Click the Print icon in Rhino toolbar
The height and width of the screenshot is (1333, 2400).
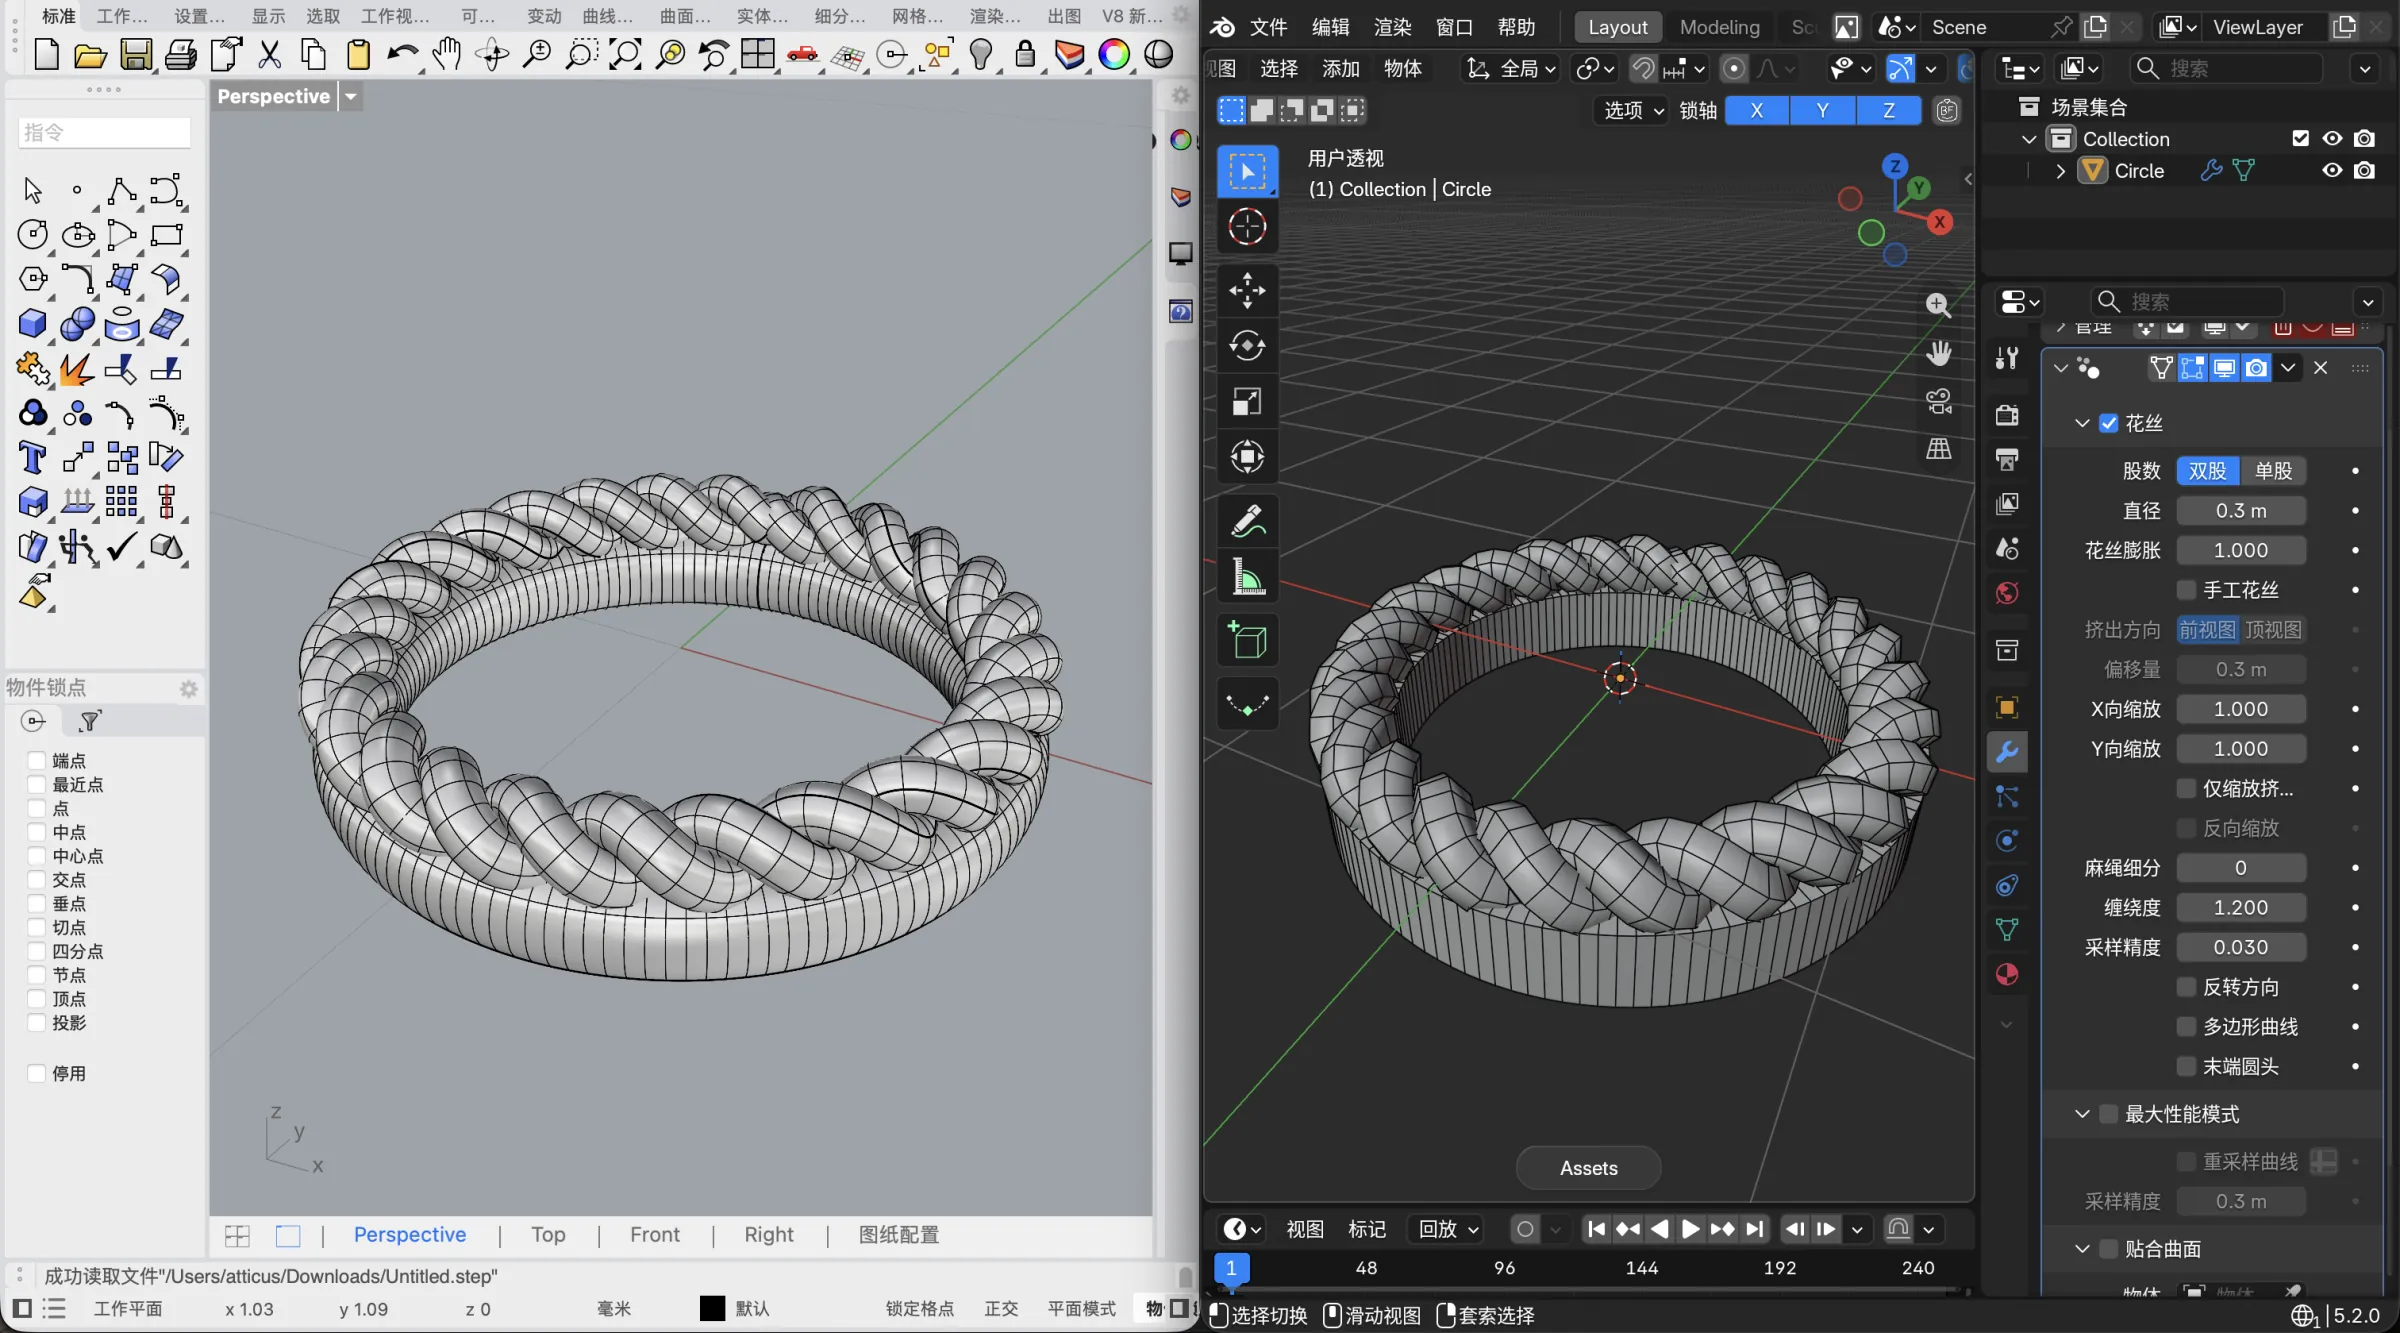click(181, 54)
